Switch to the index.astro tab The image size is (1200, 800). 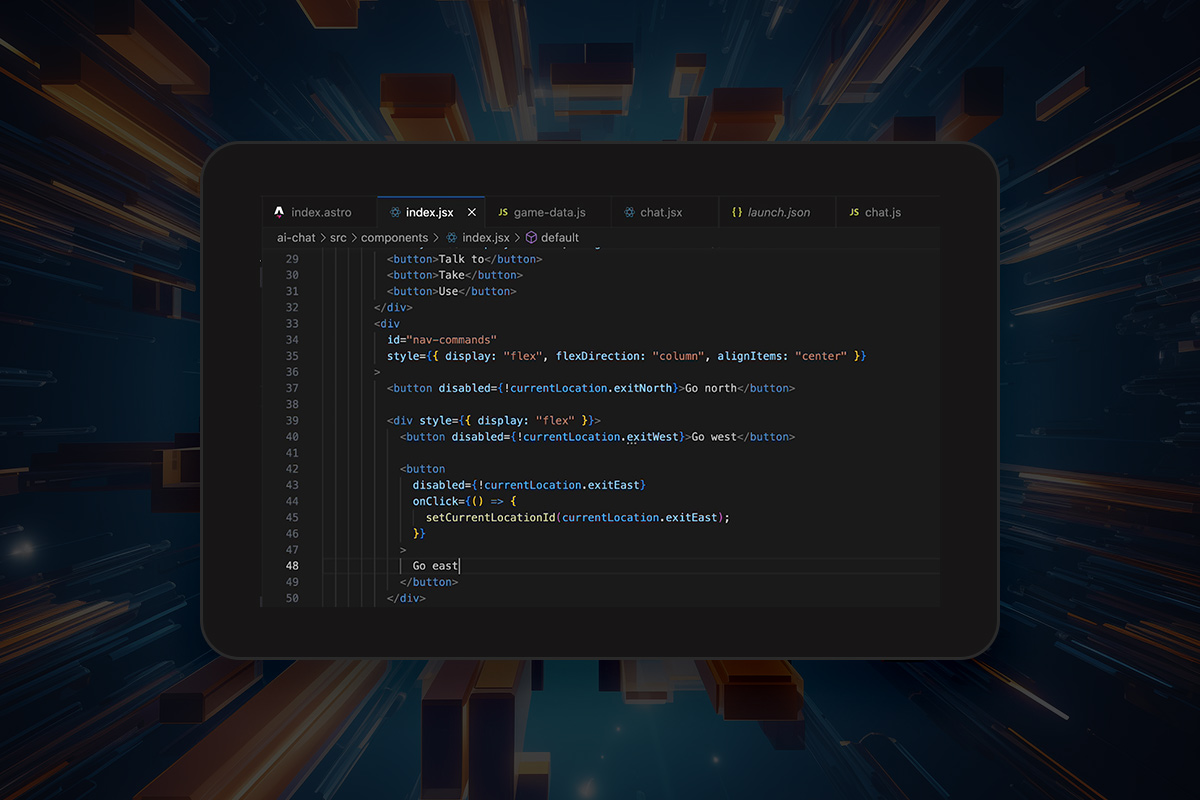point(319,212)
